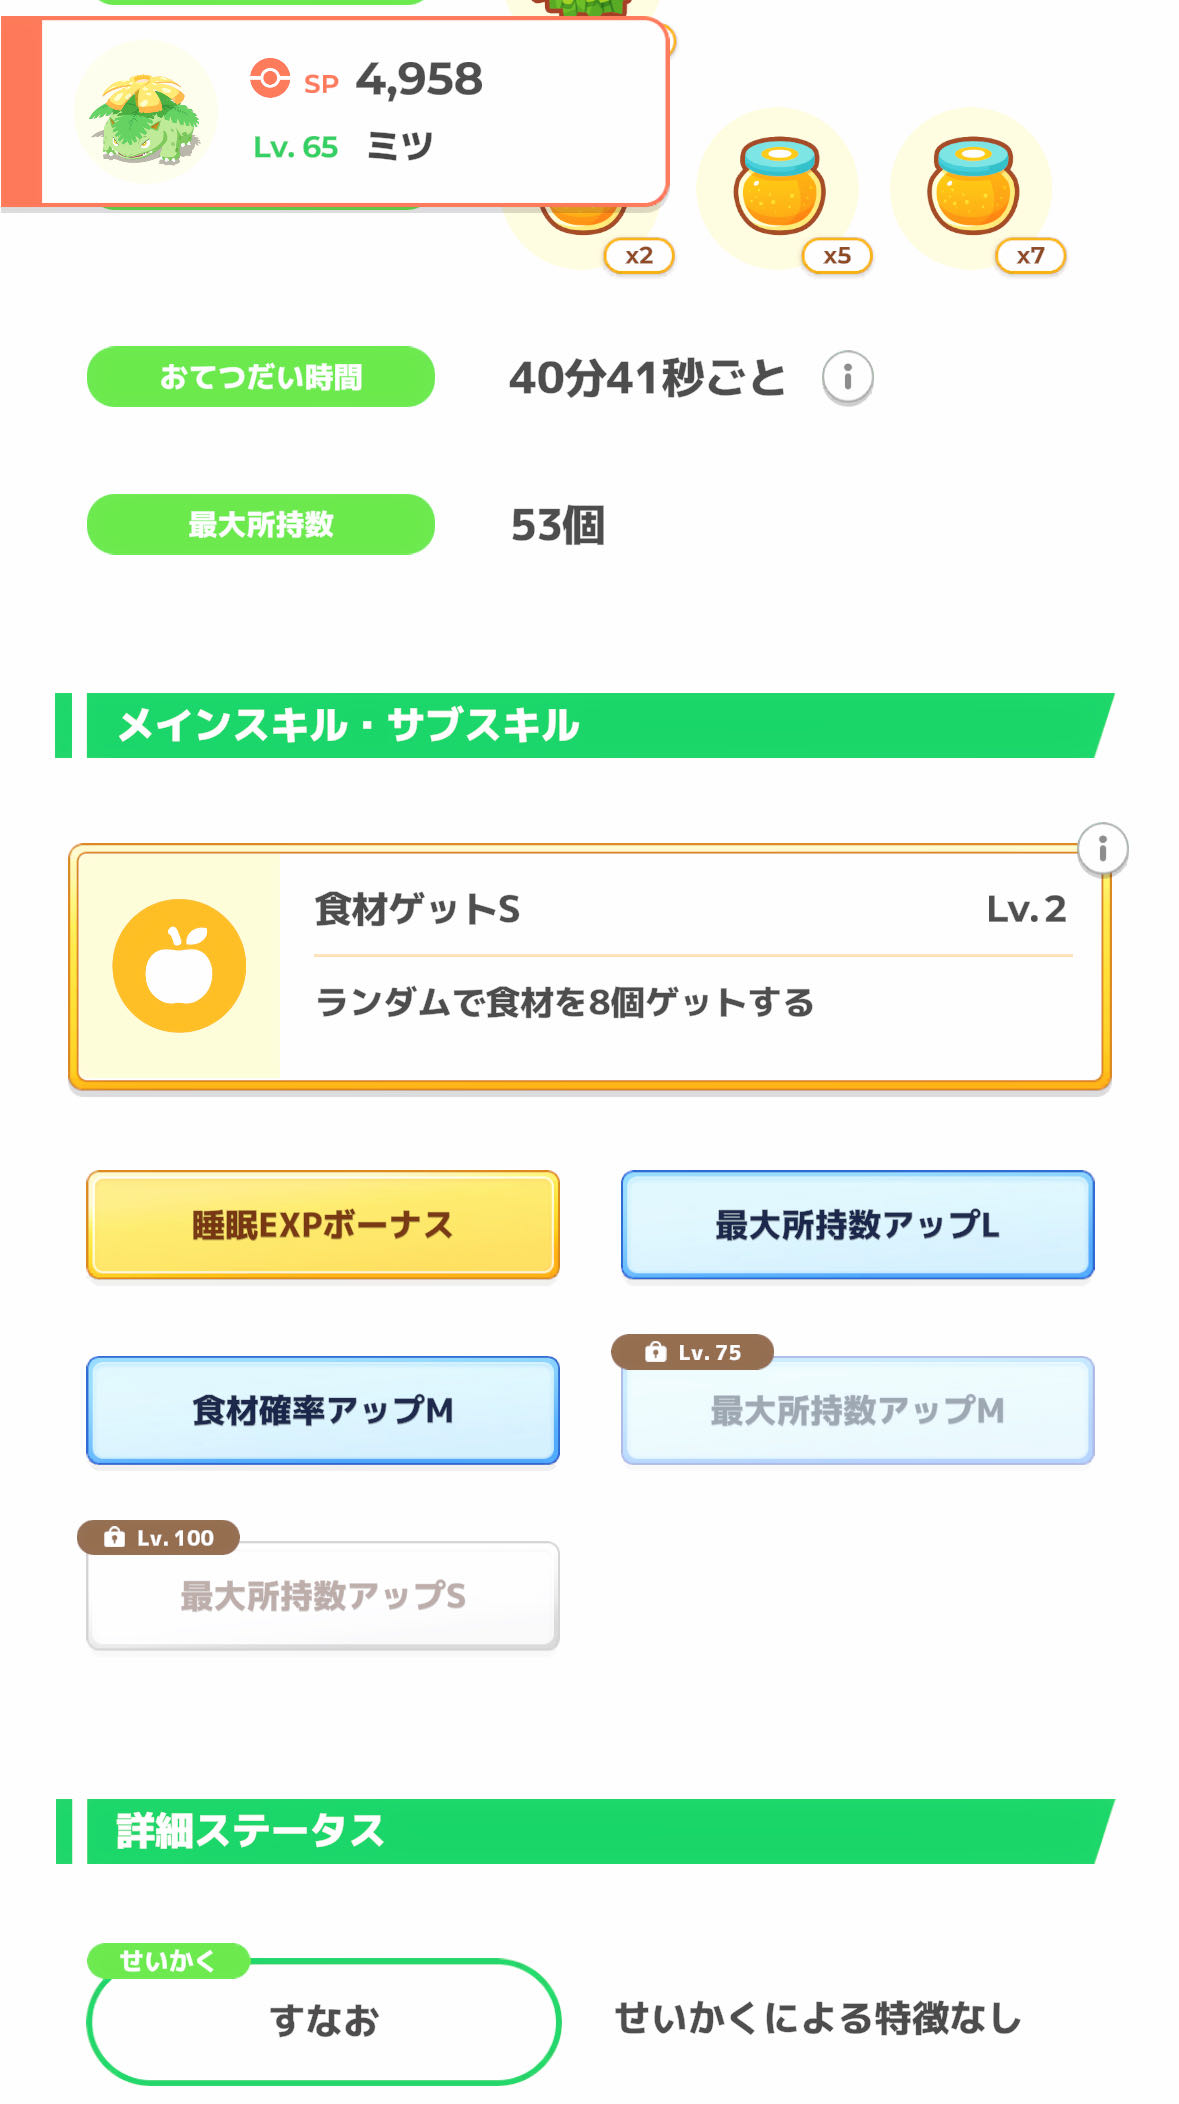This screenshot has width=1179, height=2104.
Task: Tap the lock icon on Lv. 100 badge
Action: coord(115,1537)
